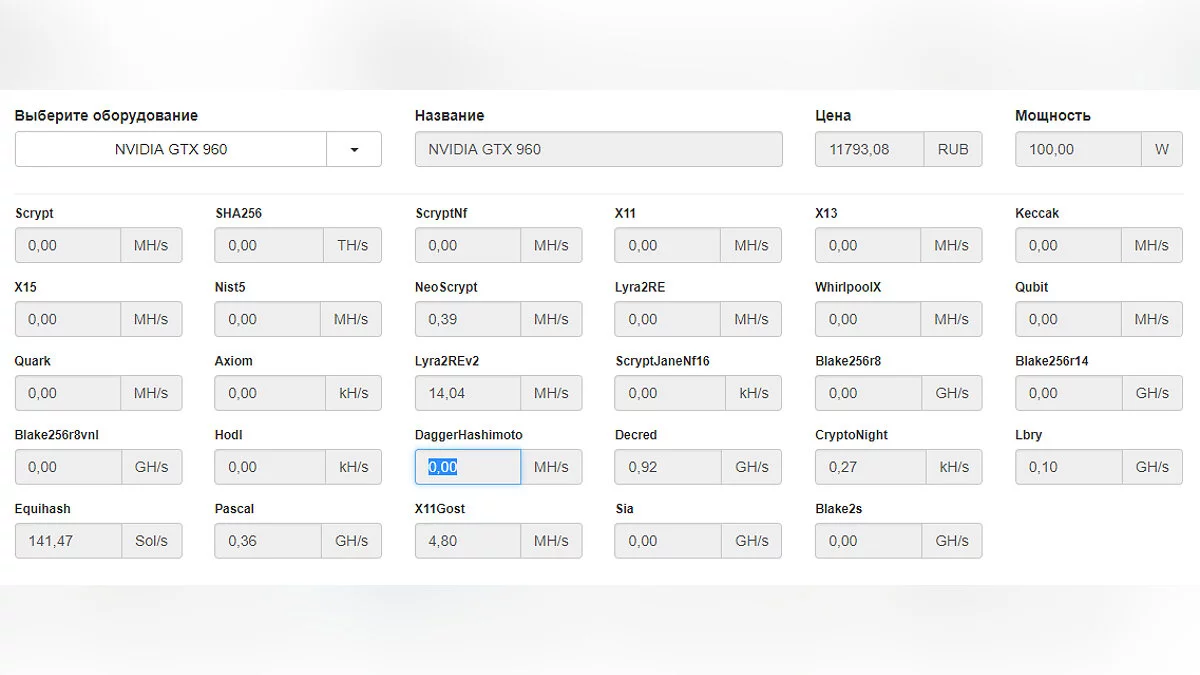Edit the X11Gost value 4,80
1200x675 pixels.
tap(468, 541)
